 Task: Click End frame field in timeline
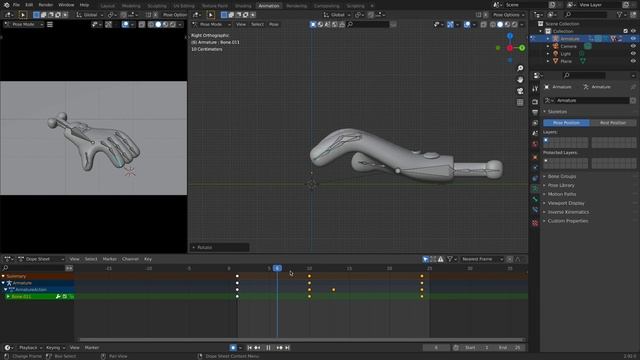pyautogui.click(x=510, y=348)
